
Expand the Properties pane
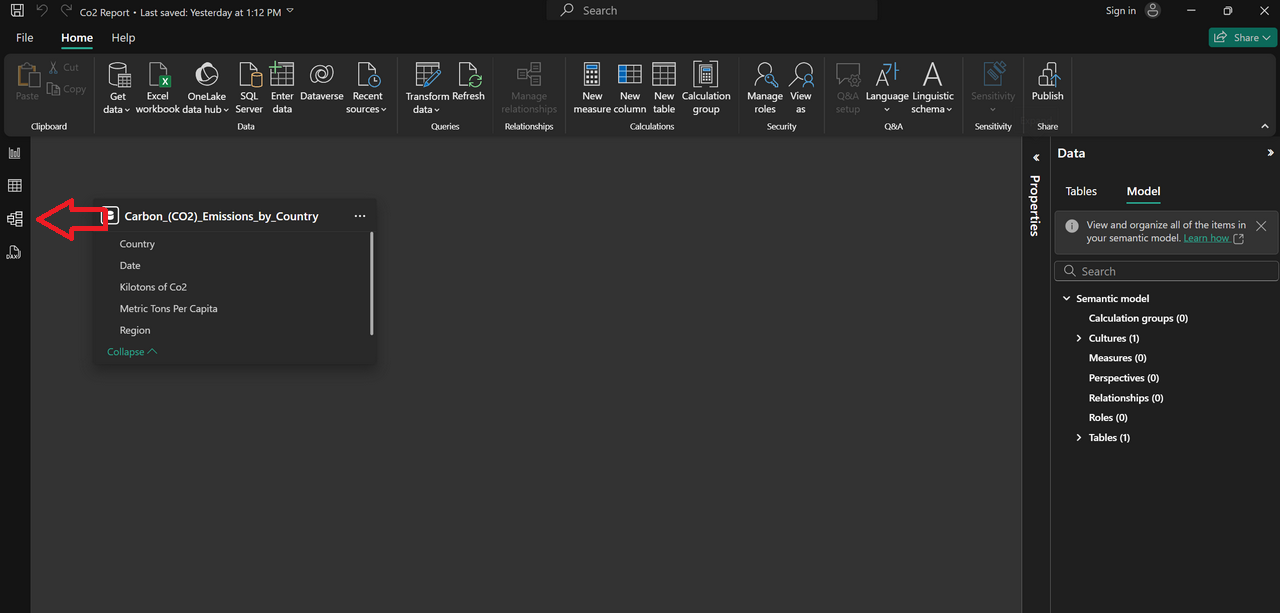(x=1036, y=157)
